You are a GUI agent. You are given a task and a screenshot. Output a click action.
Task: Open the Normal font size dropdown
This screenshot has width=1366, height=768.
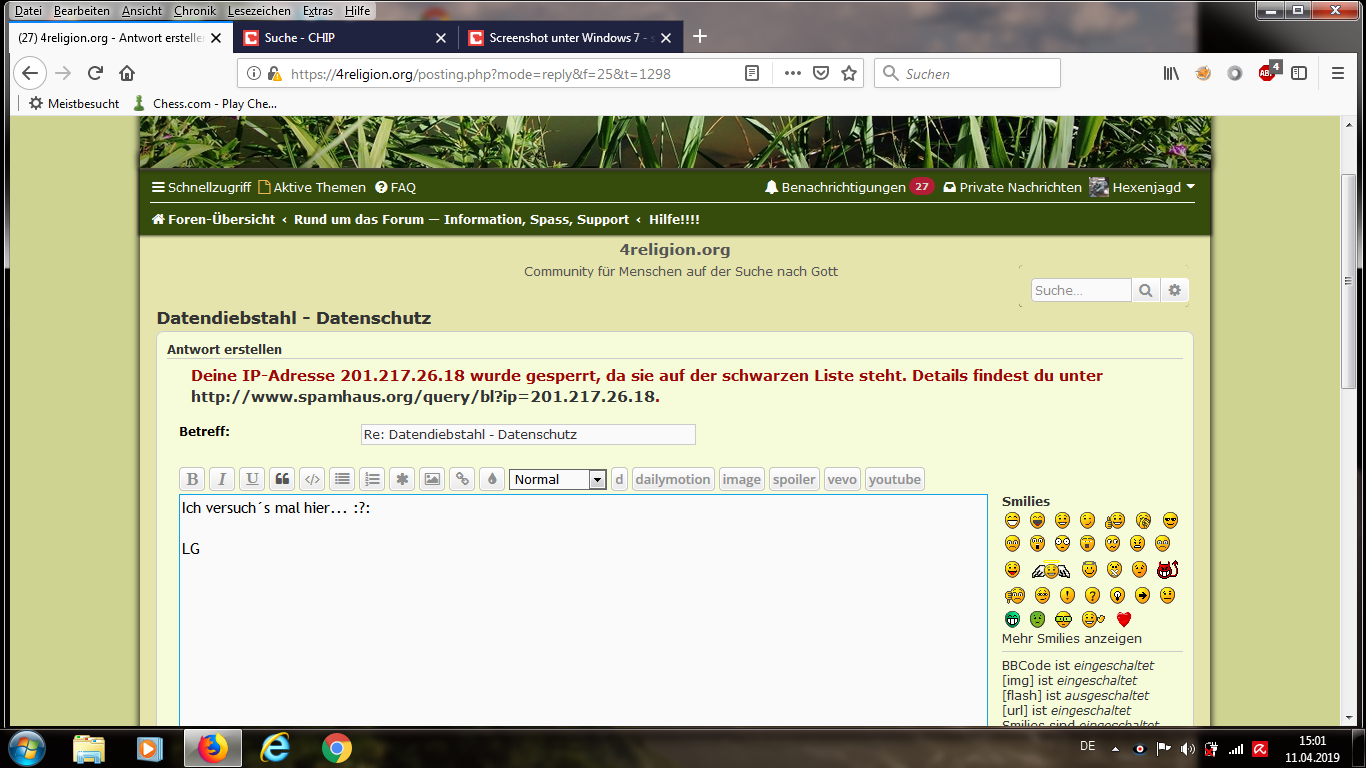pyautogui.click(x=558, y=479)
